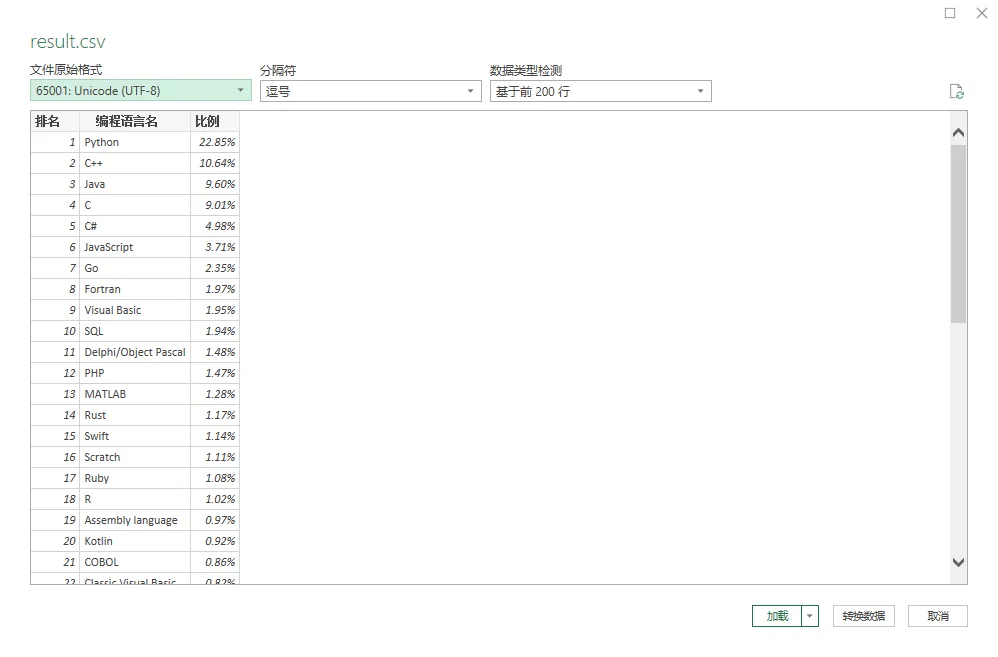Select the 排名 column header
Screen dimensions: 998x657
[48, 121]
